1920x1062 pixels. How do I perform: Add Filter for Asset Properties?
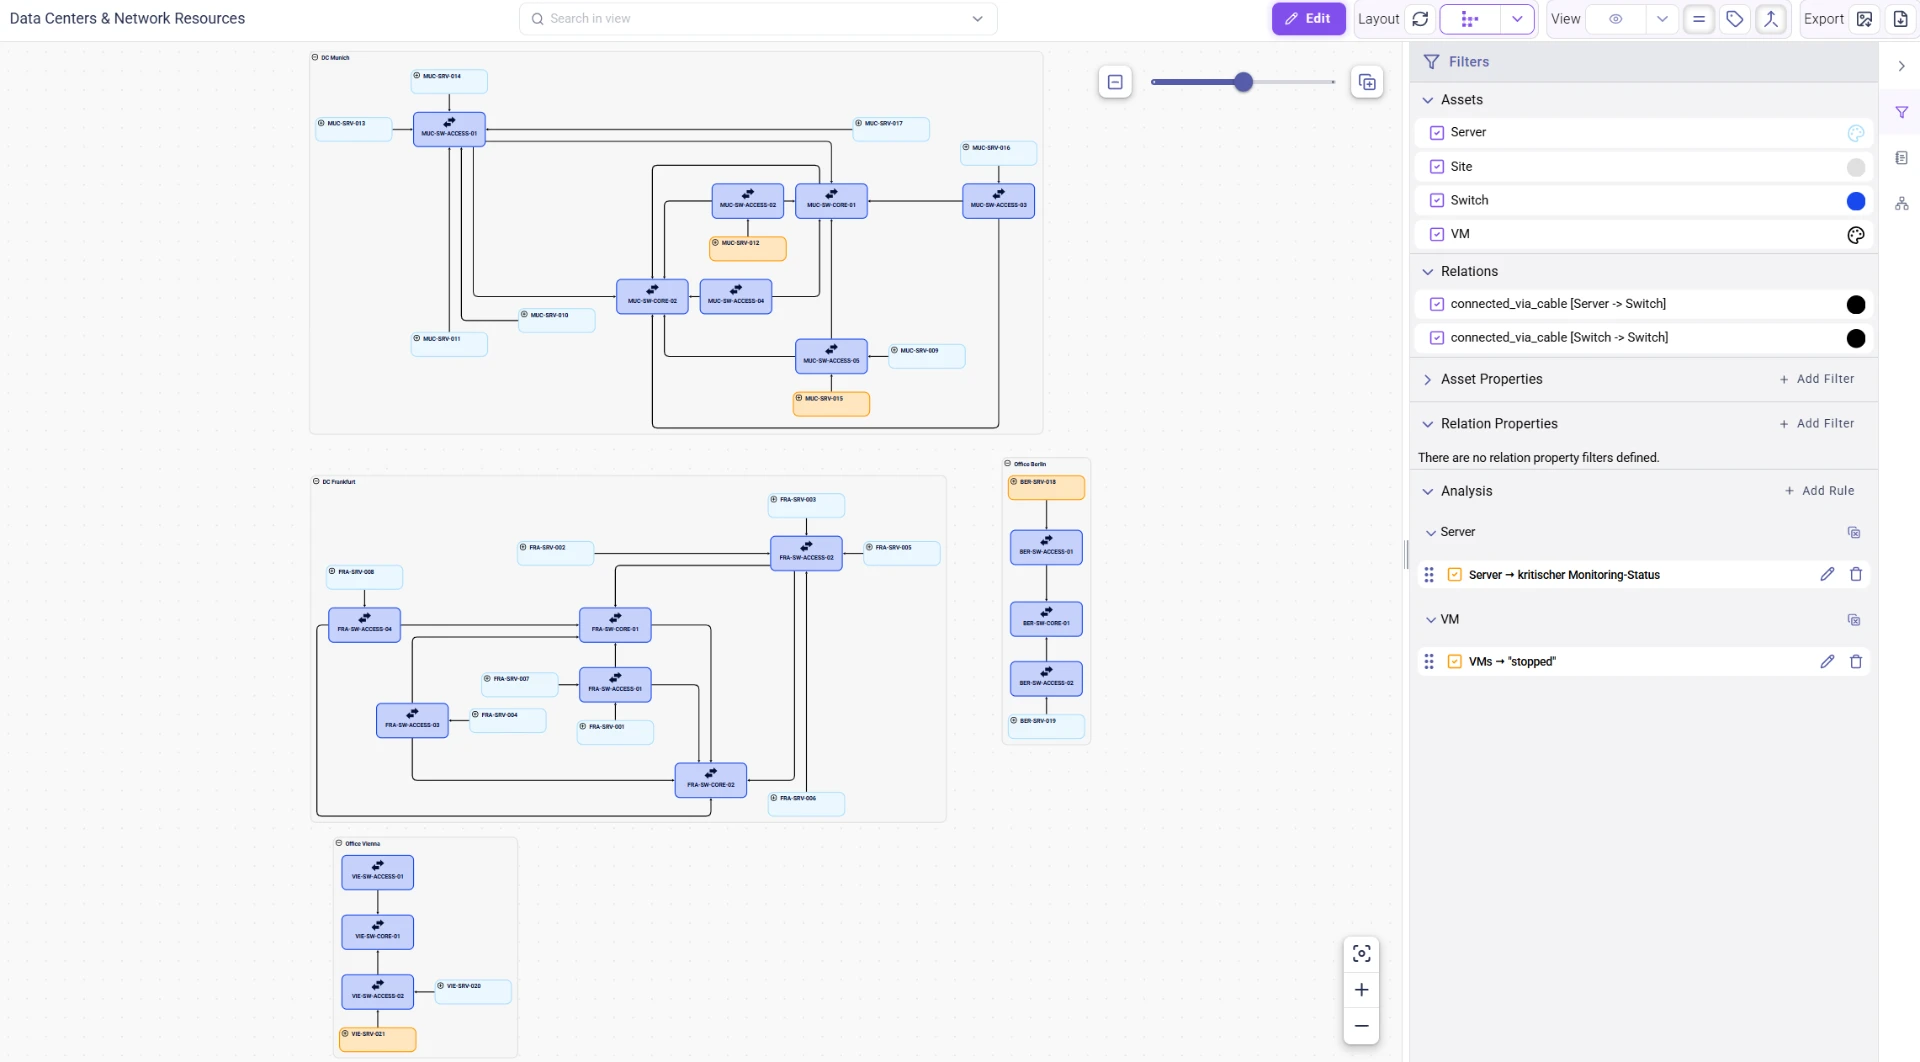[1817, 379]
